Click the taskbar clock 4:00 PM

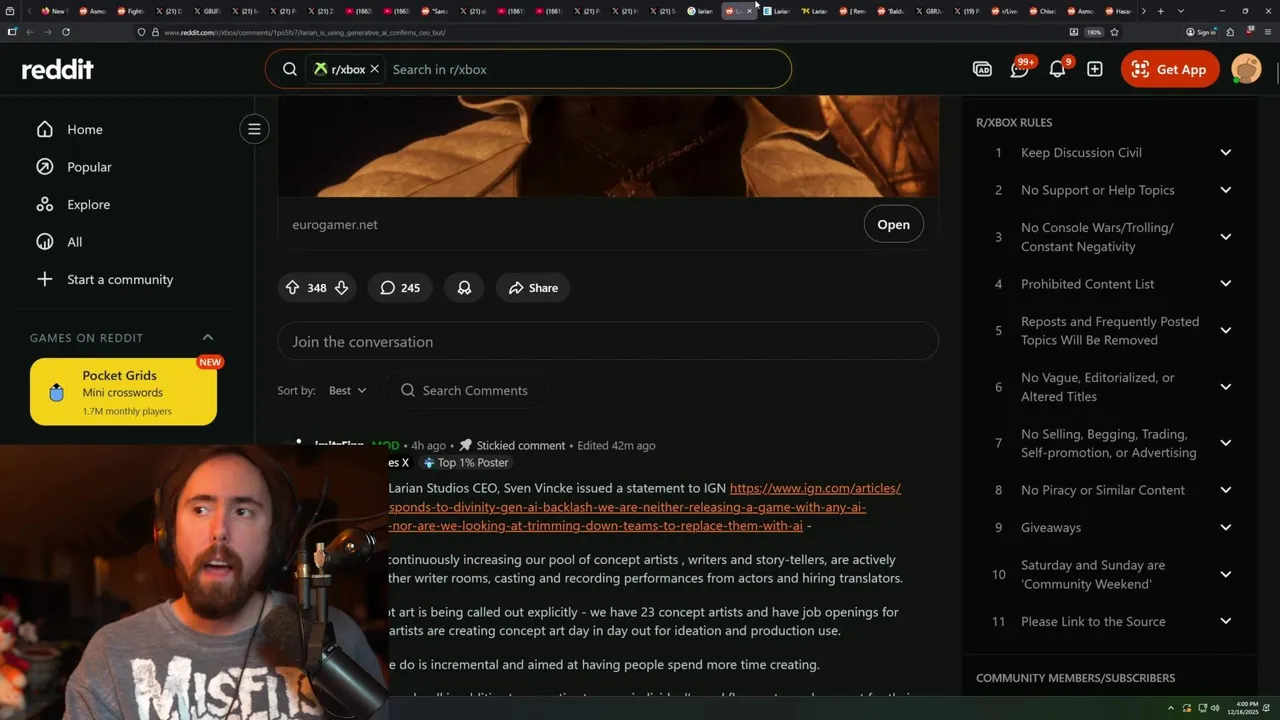pos(1242,707)
